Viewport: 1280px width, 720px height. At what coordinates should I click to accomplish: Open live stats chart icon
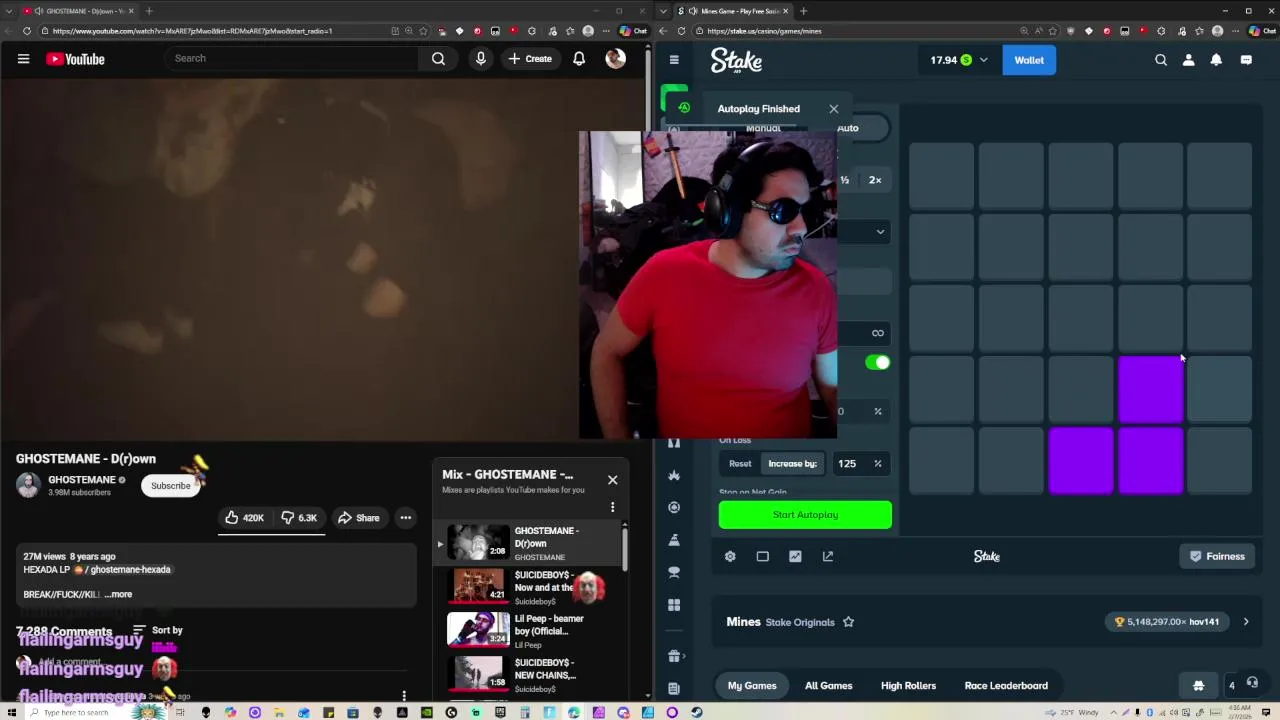pyautogui.click(x=795, y=557)
